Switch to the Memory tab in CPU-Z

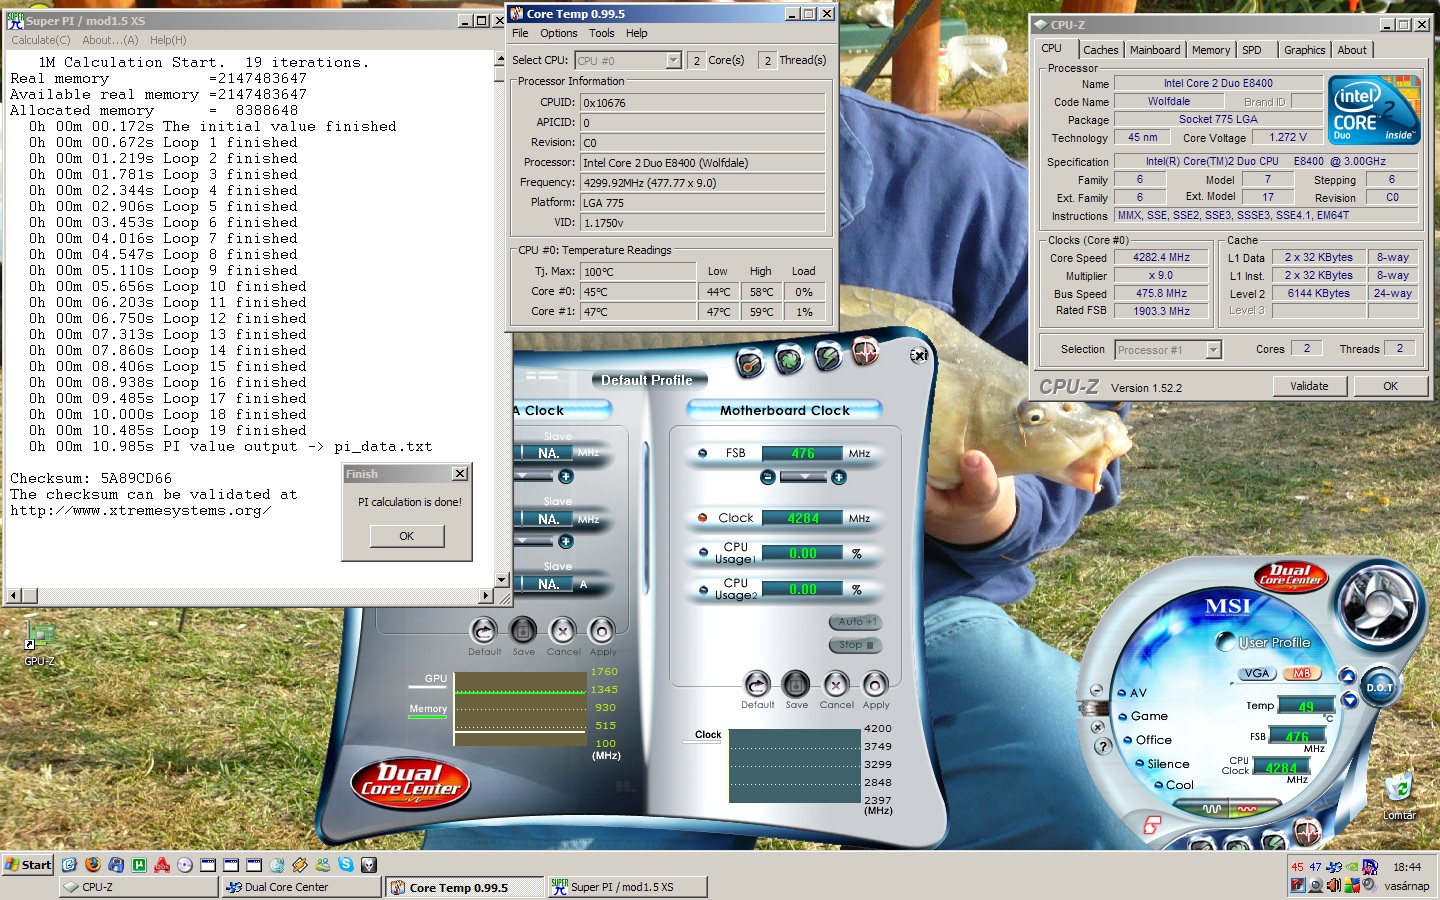pyautogui.click(x=1211, y=50)
